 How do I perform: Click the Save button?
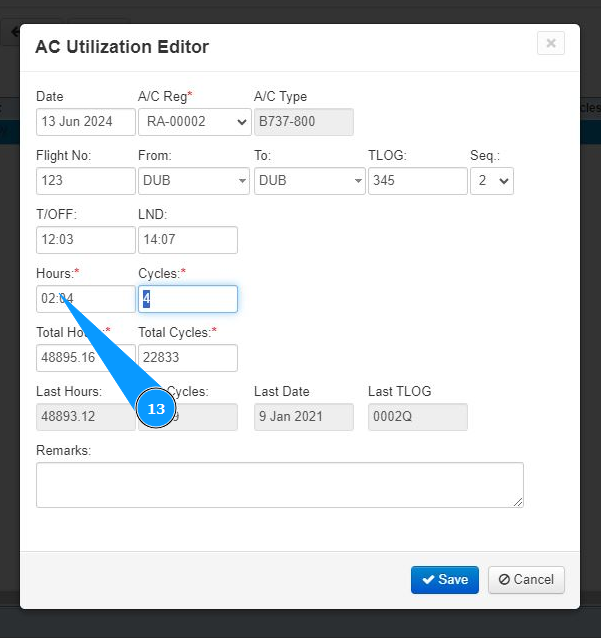tap(444, 580)
